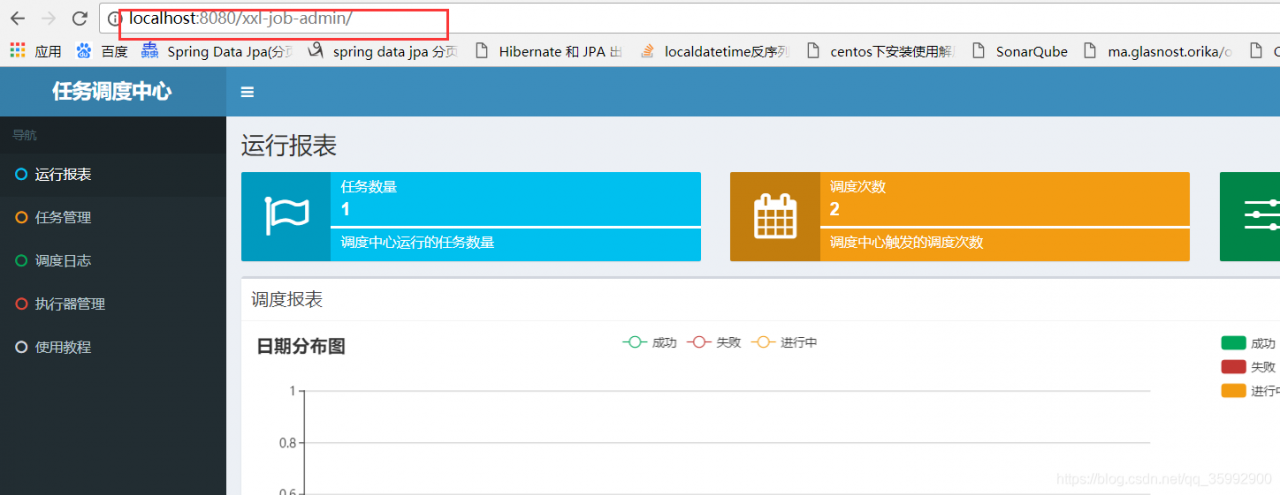
Task: Open the ma.glasnost.orika bookmark
Action: pyautogui.click(x=1158, y=51)
